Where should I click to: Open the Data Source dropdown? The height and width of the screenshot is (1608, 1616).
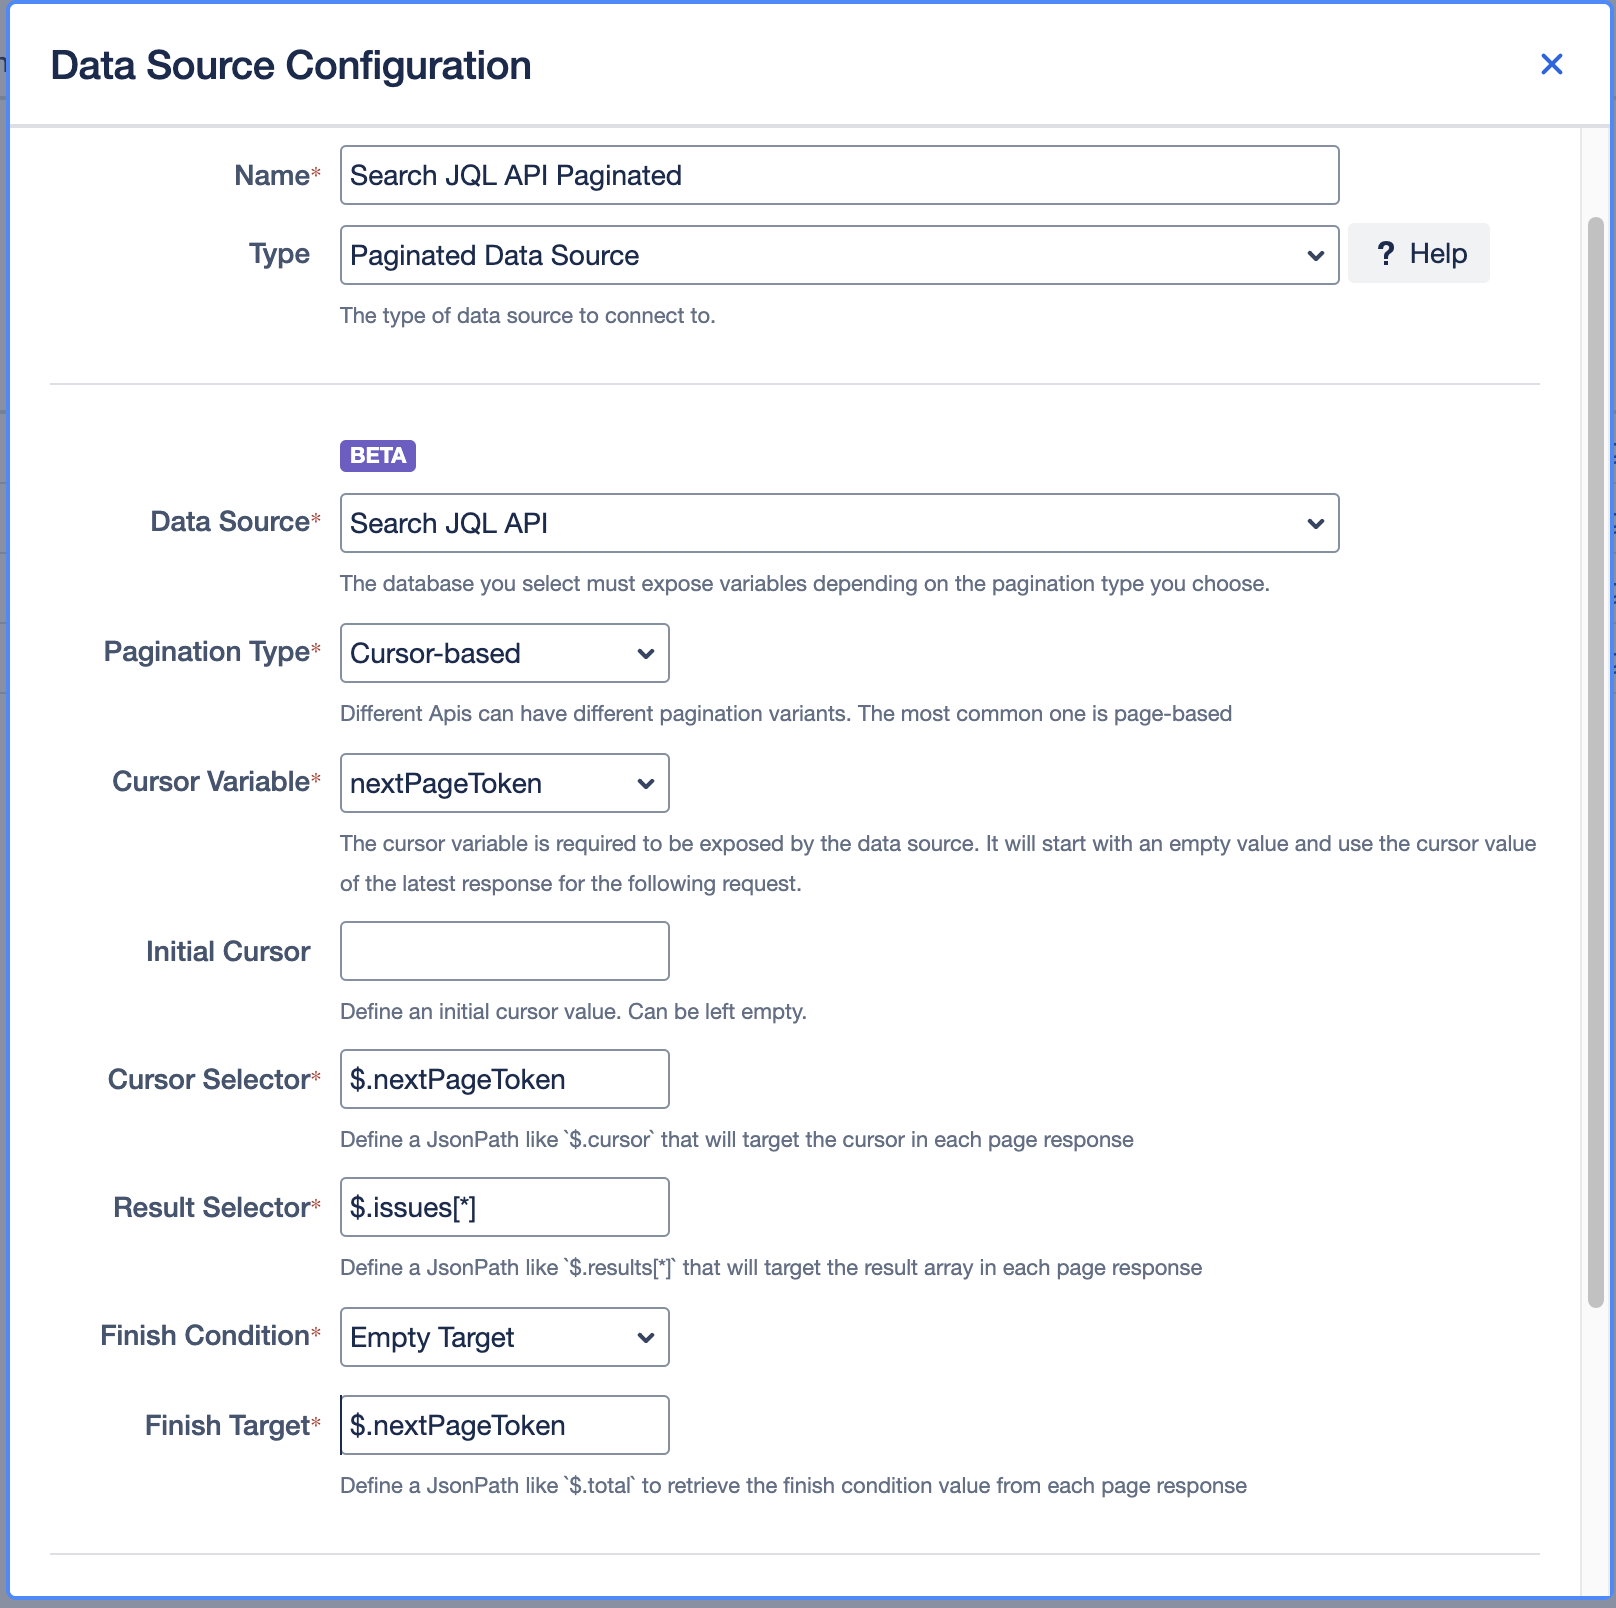click(838, 523)
